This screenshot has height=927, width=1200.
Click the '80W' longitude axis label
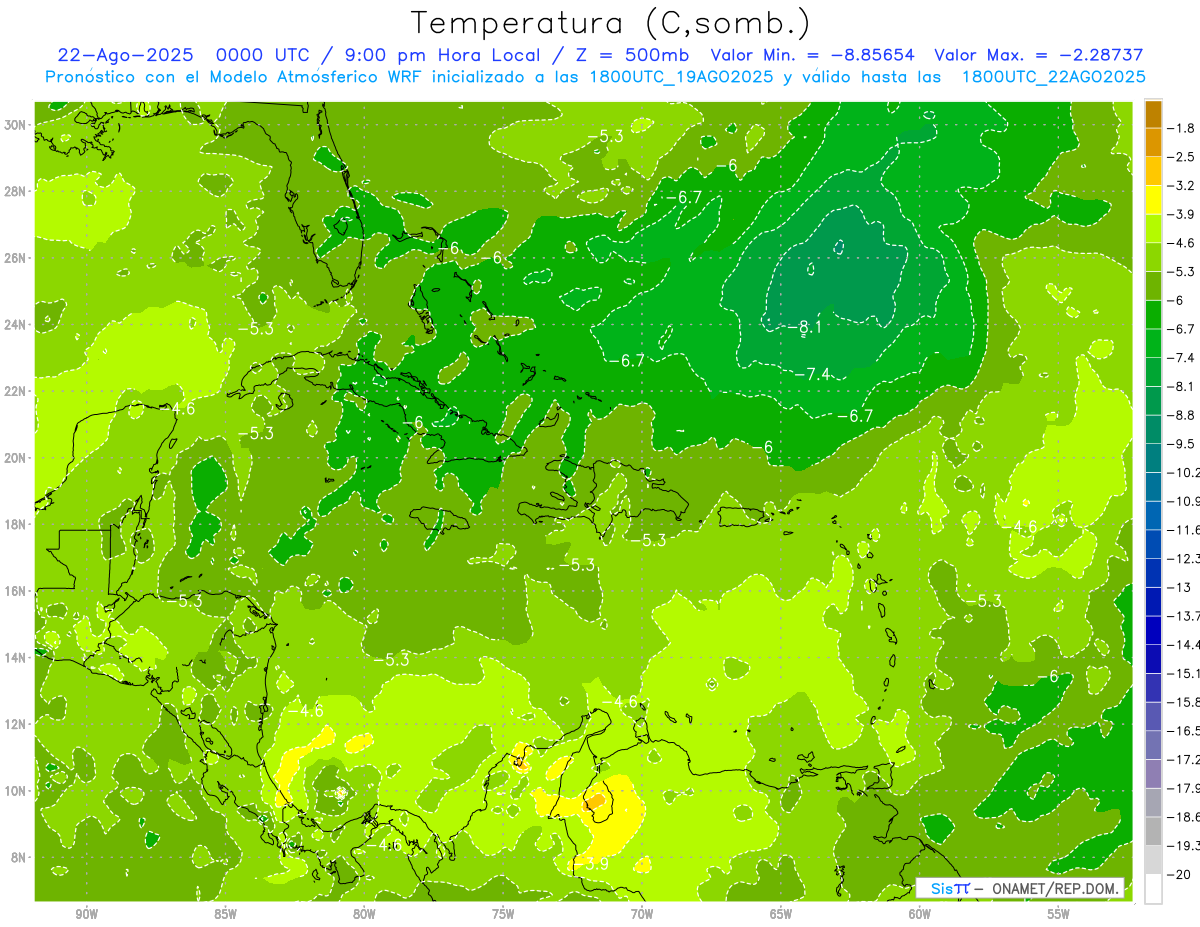364,914
